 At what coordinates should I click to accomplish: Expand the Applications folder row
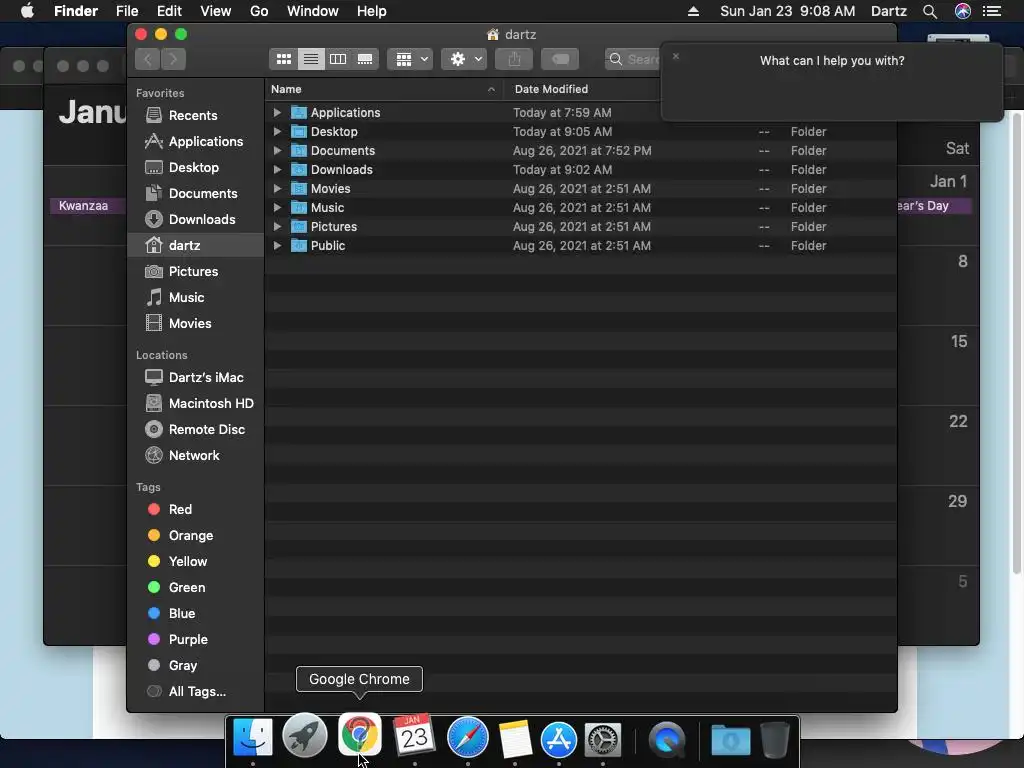(x=277, y=113)
